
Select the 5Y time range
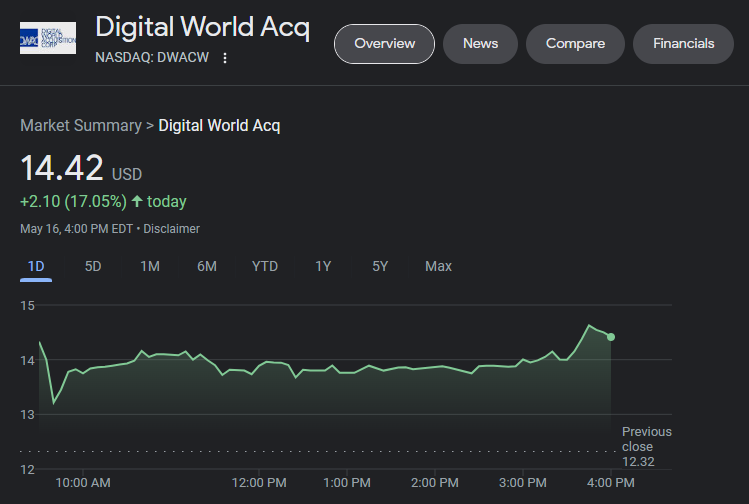coord(380,266)
